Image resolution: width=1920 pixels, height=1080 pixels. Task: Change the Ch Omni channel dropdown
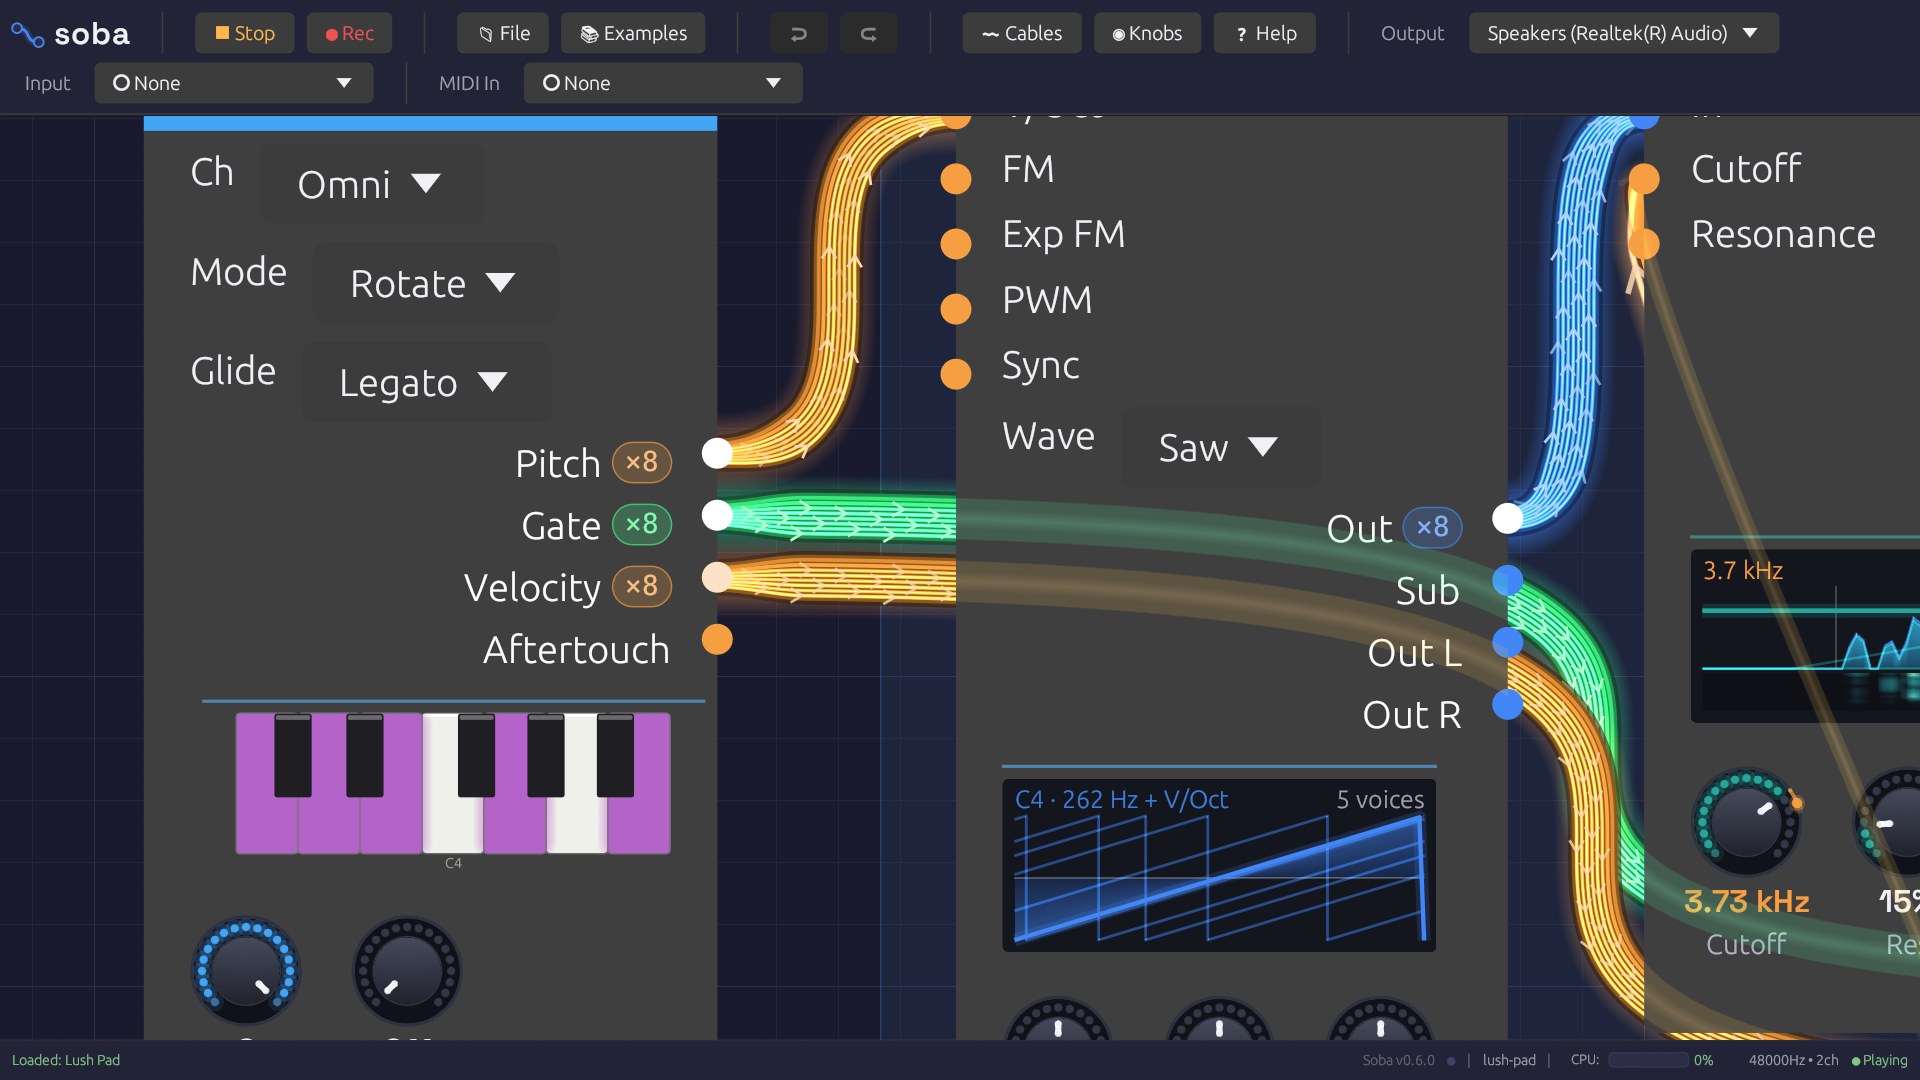pos(372,184)
